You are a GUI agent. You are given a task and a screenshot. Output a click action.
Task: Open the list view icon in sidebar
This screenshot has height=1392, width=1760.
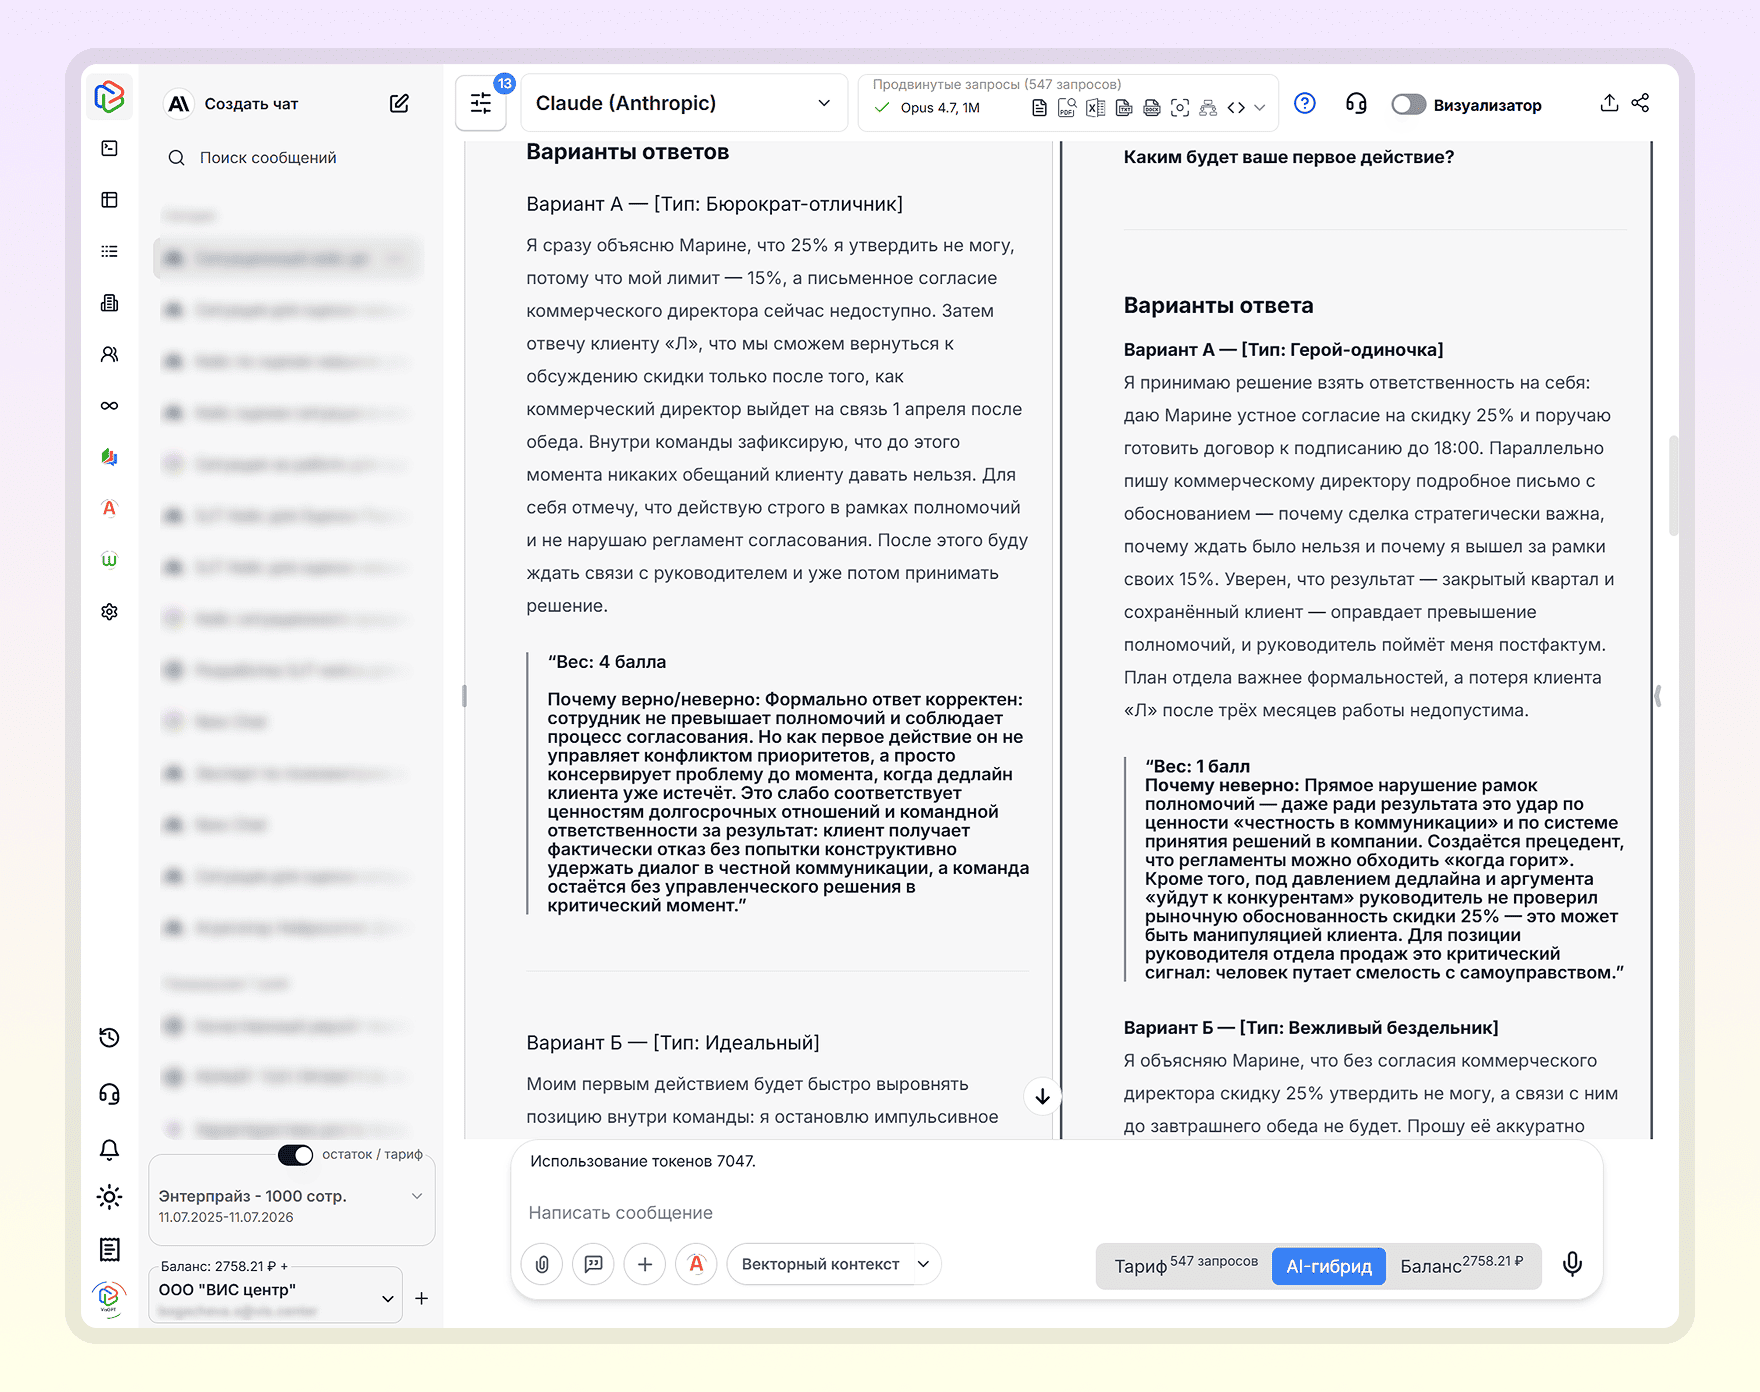[x=110, y=252]
